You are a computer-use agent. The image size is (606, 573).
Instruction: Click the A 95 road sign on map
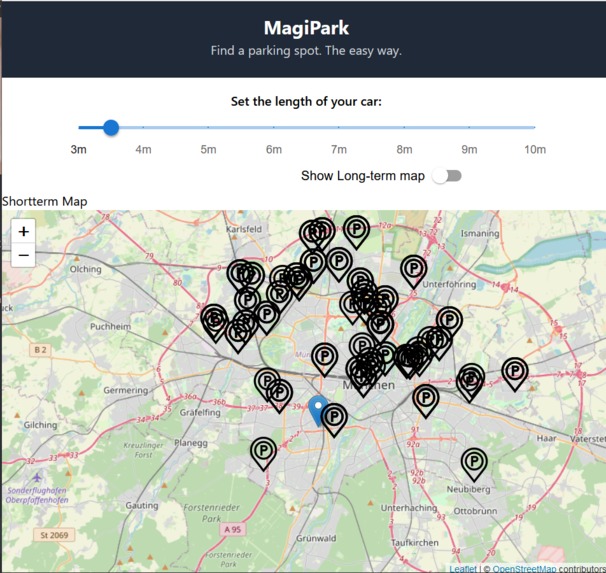click(x=233, y=529)
